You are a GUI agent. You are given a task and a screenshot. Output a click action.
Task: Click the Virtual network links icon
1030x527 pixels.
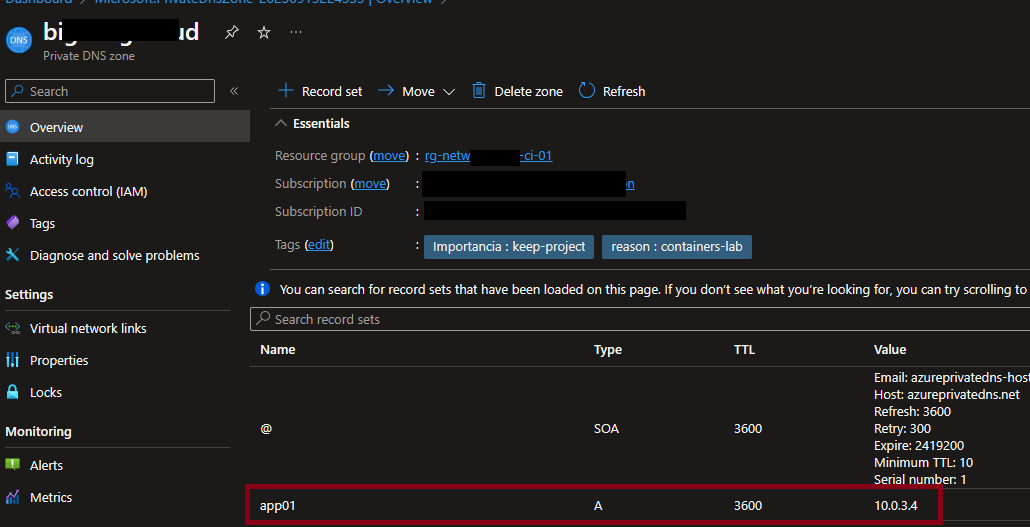(12, 328)
